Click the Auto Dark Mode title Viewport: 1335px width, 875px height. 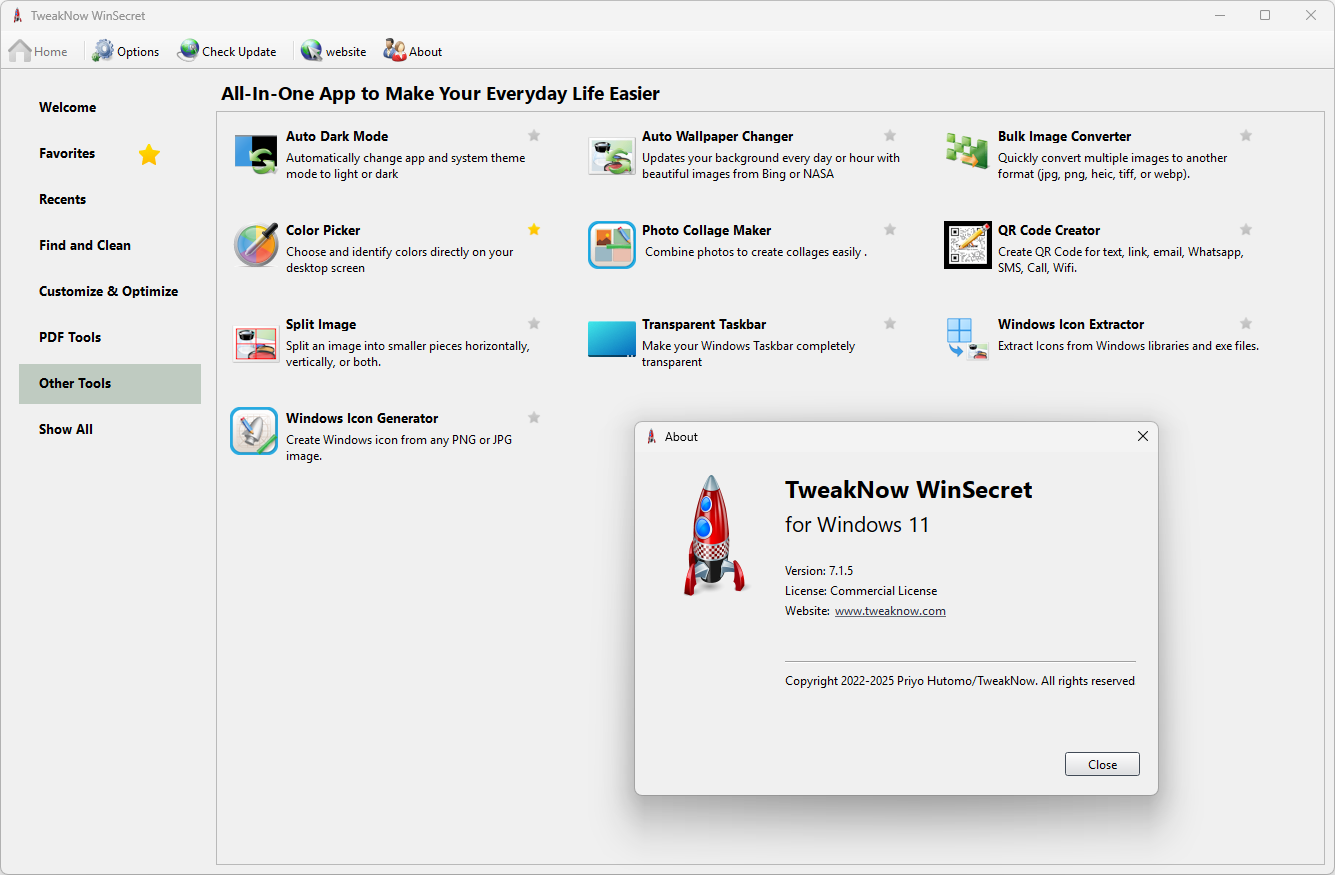point(337,136)
